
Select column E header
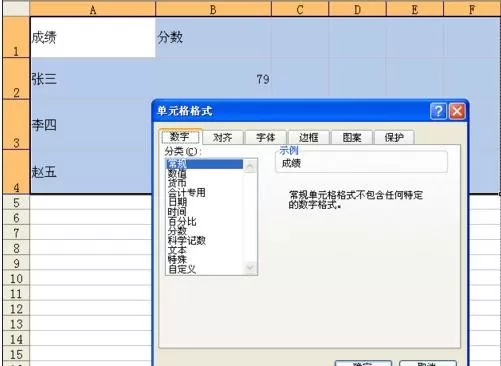point(415,9)
